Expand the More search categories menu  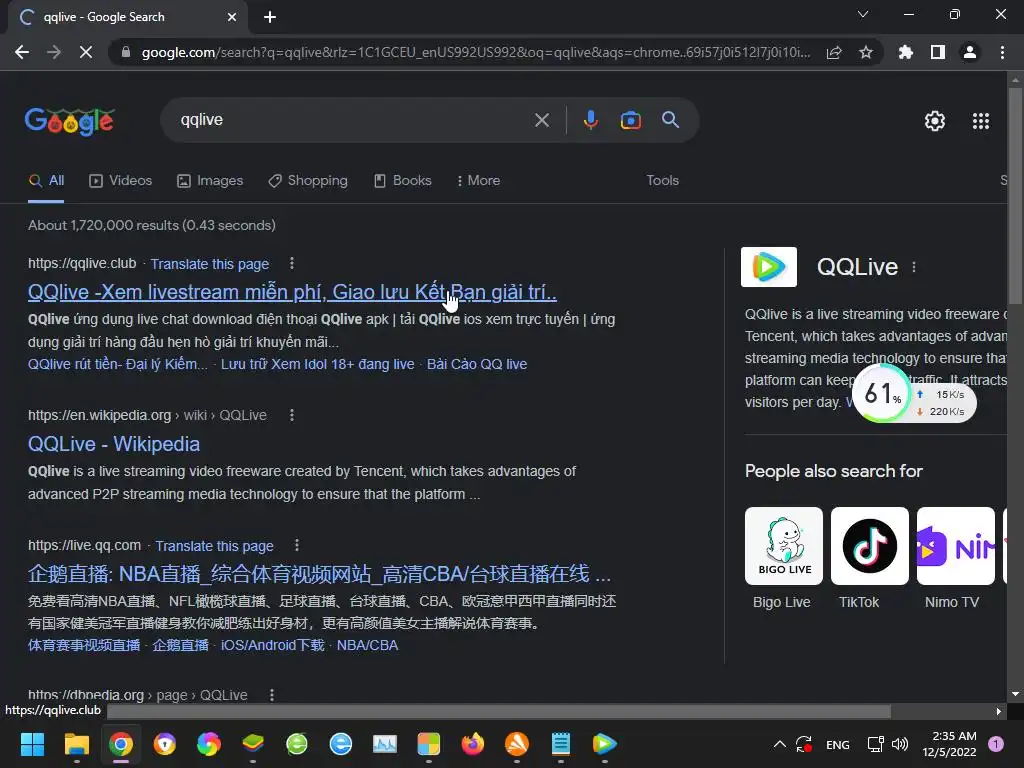point(479,181)
